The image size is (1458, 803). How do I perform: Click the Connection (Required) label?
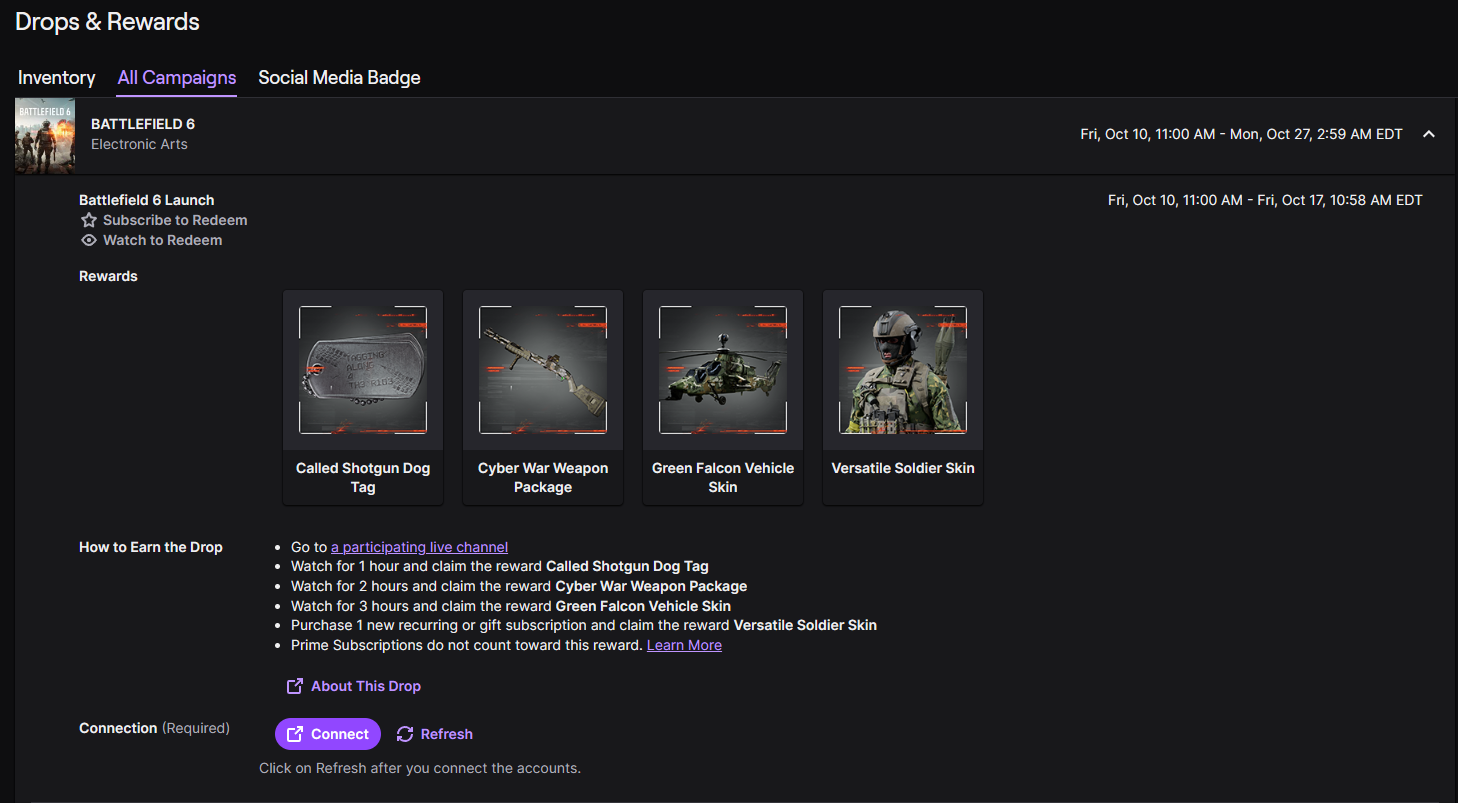154,728
